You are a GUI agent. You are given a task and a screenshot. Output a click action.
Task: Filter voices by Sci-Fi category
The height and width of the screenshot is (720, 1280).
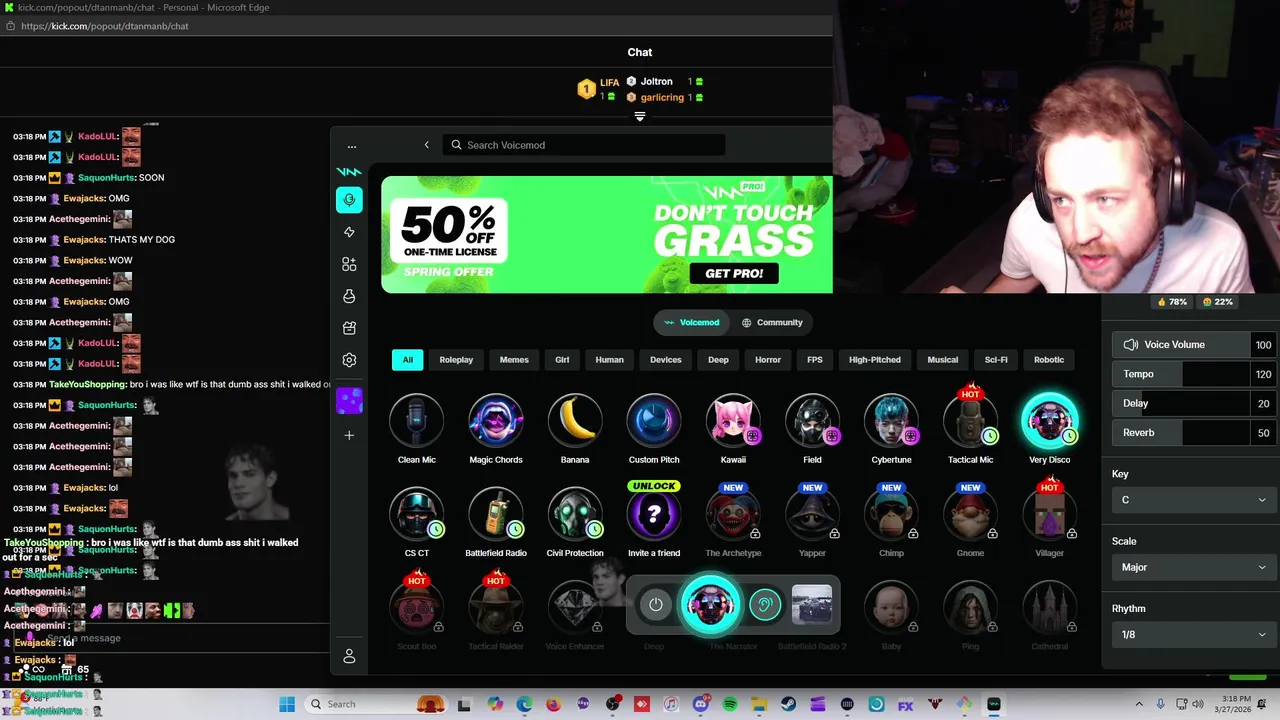996,360
